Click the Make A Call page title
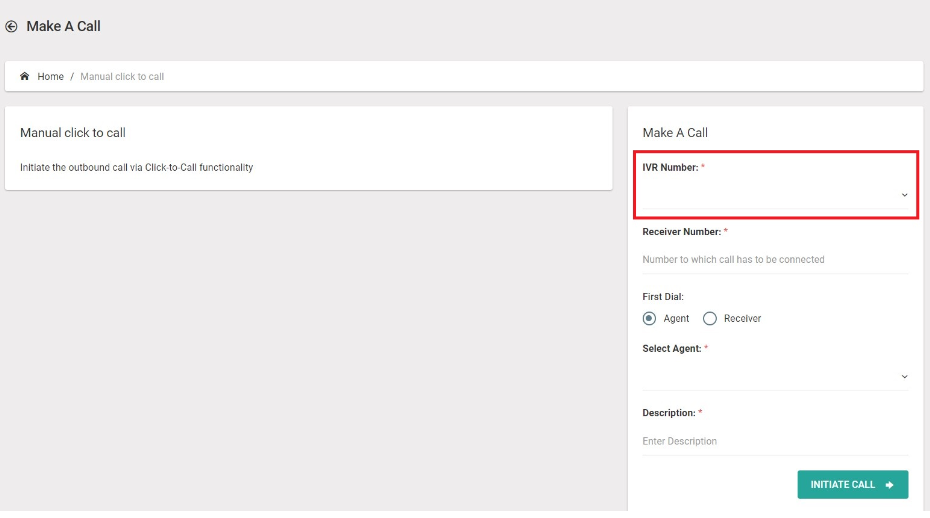Image resolution: width=930 pixels, height=518 pixels. [63, 26]
